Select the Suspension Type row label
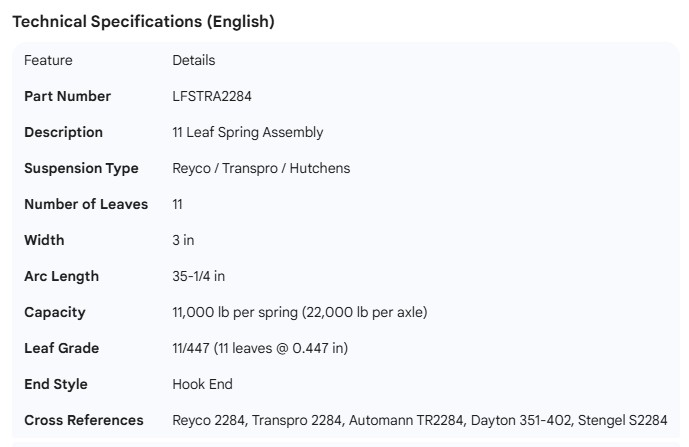689x447 pixels. point(81,168)
